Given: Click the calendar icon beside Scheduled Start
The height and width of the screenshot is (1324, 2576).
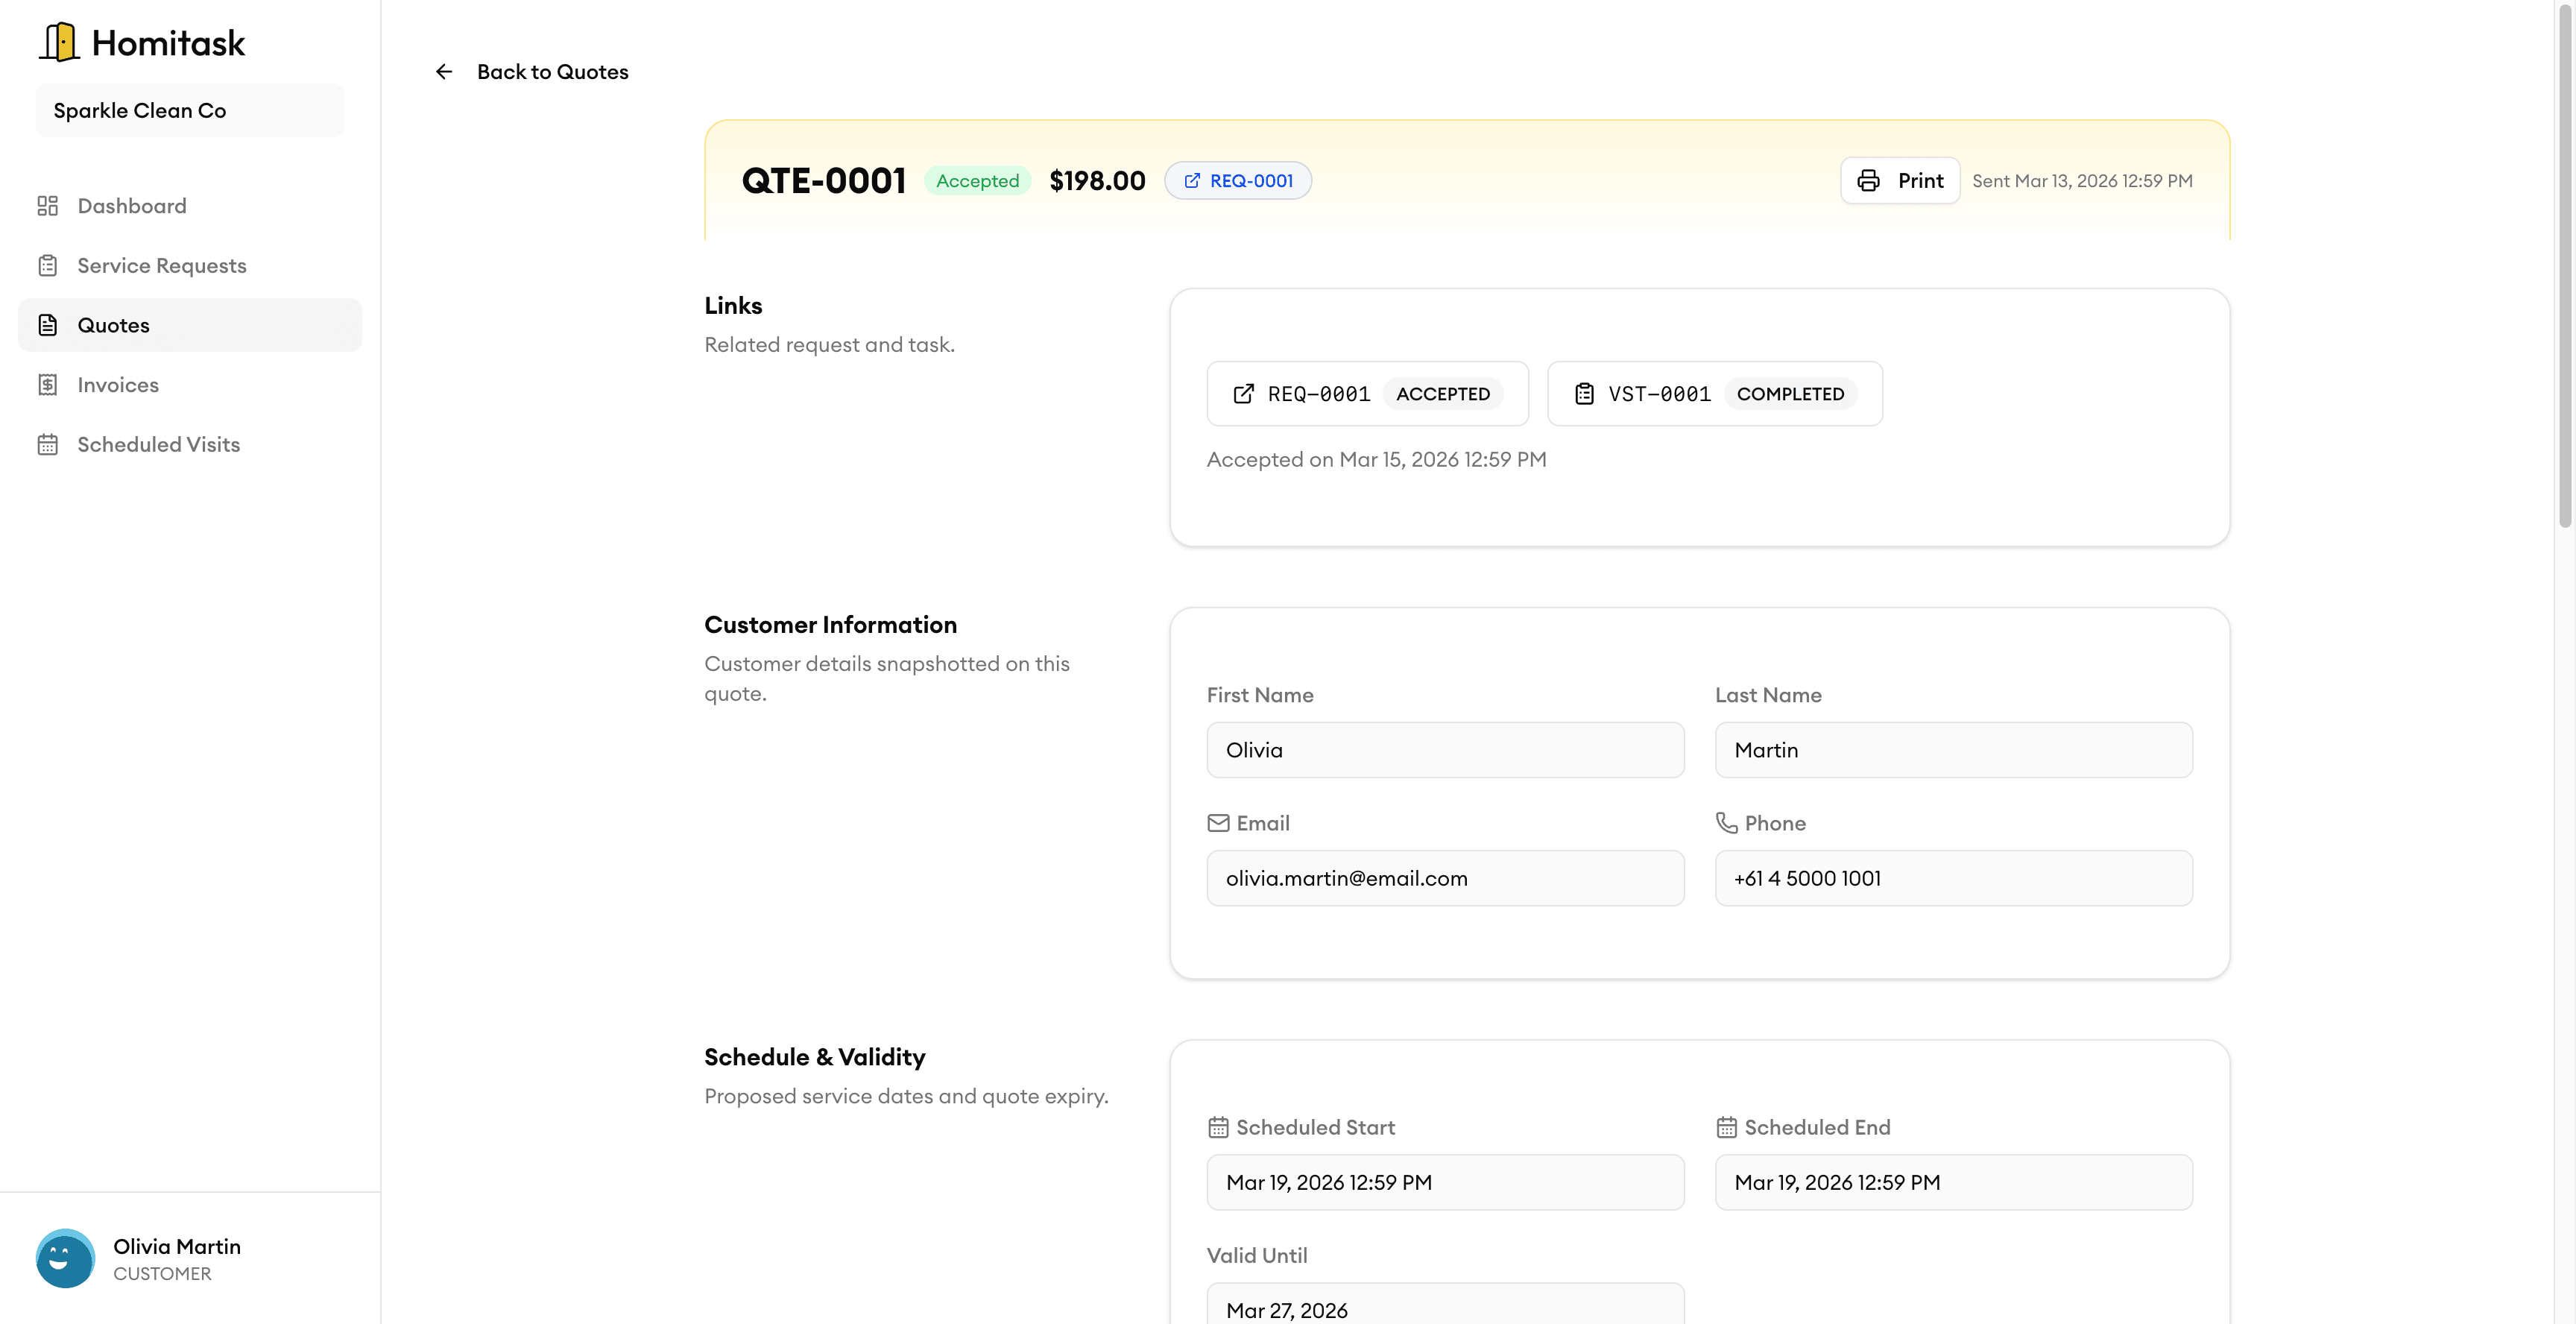Looking at the screenshot, I should (1218, 1126).
